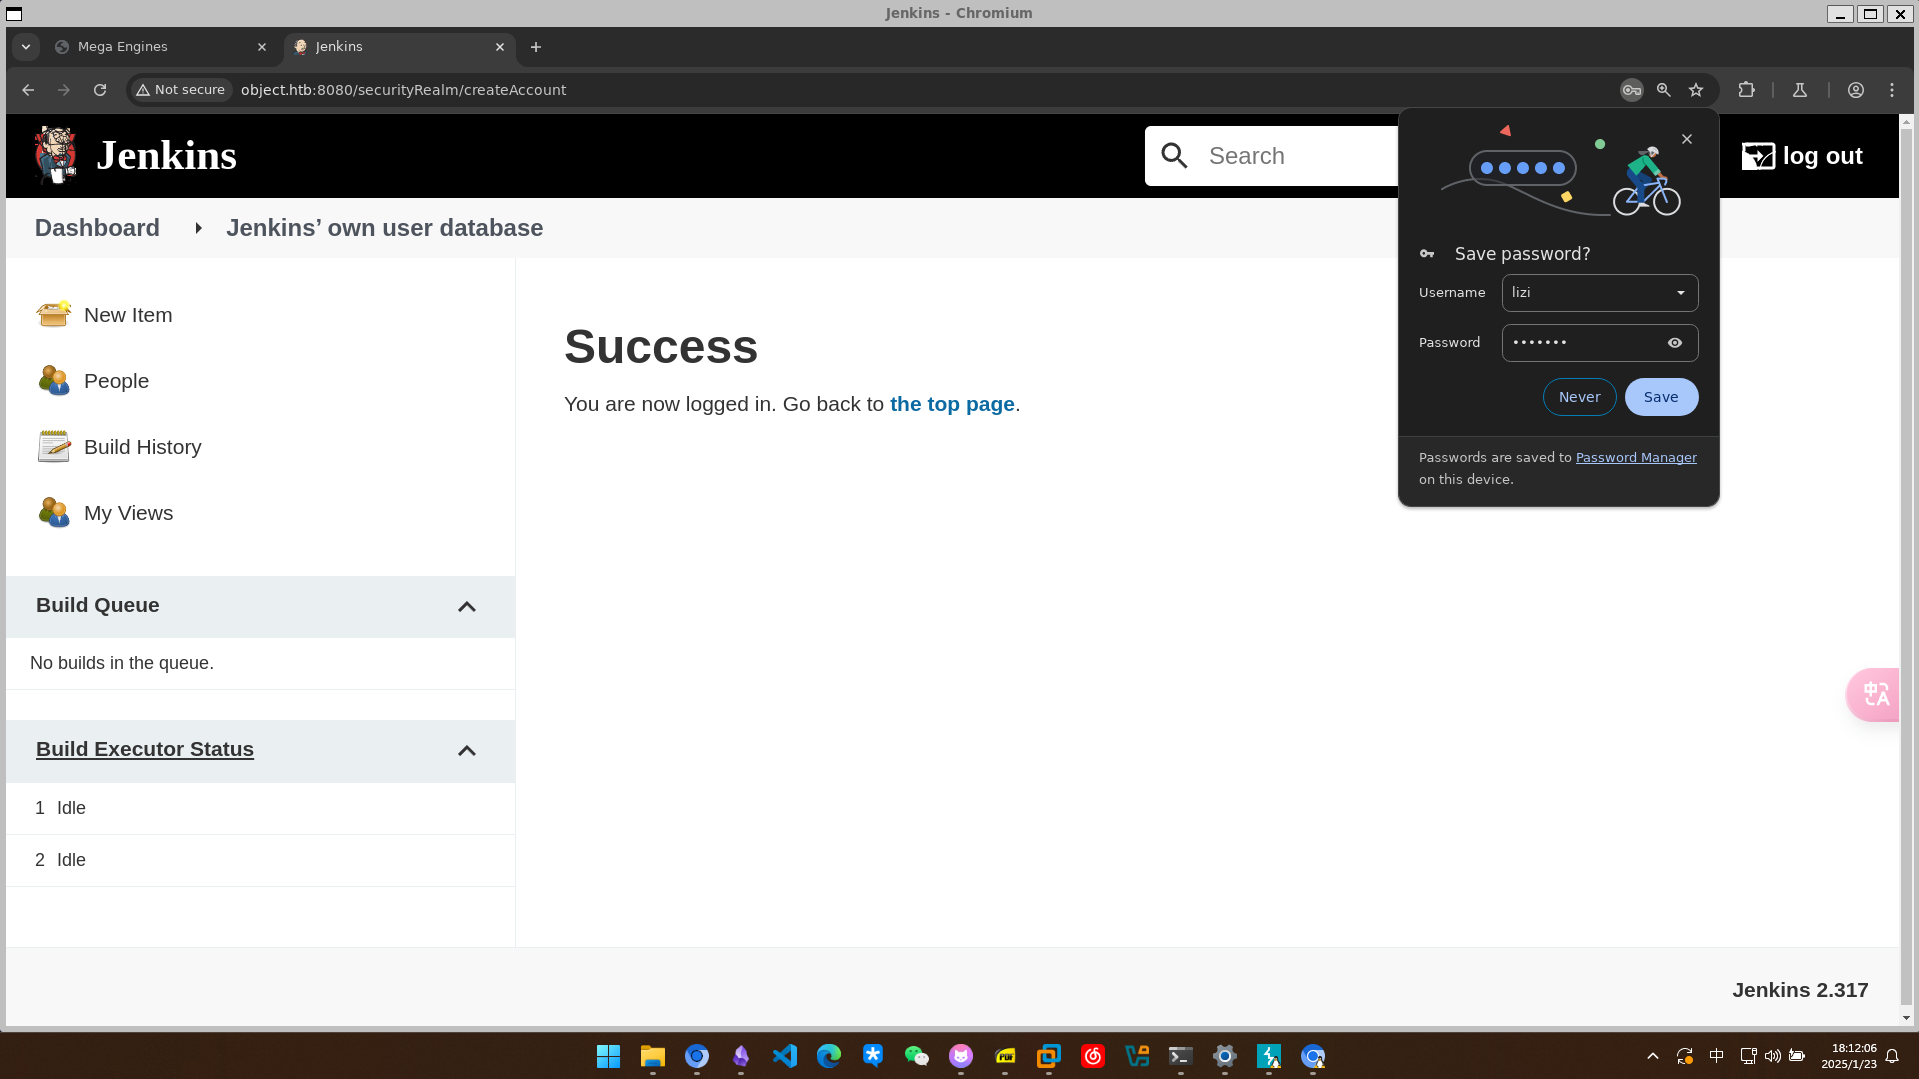The width and height of the screenshot is (1919, 1079).
Task: Show password using the eye icon
Action: coord(1675,343)
